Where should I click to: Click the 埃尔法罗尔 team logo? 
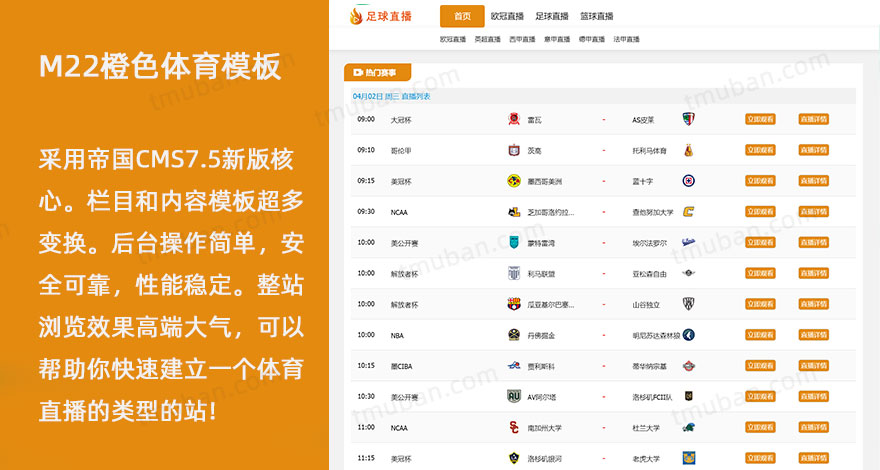tap(689, 243)
